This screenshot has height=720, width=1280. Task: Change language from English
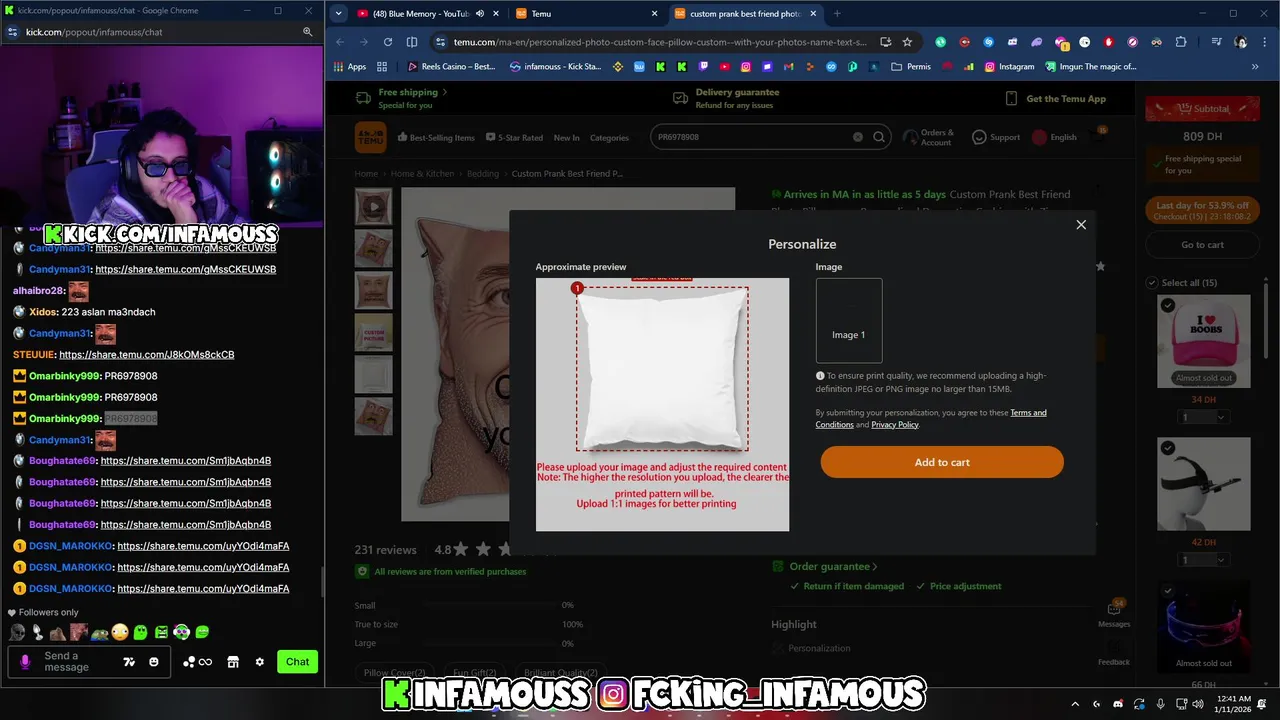pos(1055,138)
